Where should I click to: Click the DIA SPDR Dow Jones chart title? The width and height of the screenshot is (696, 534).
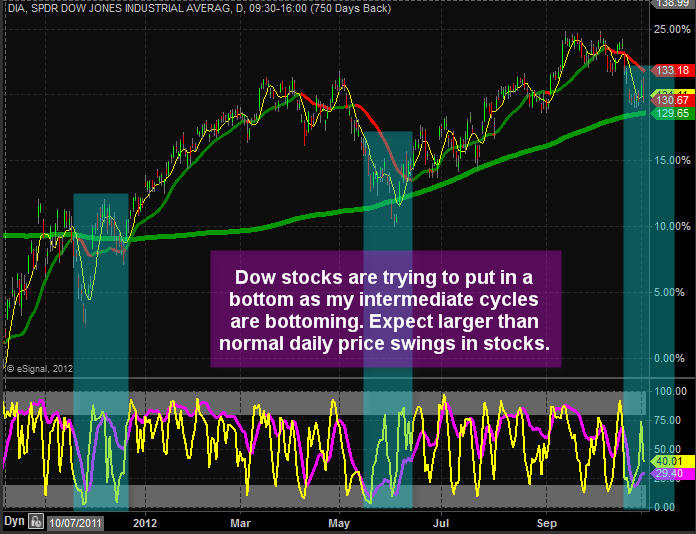click(x=199, y=8)
